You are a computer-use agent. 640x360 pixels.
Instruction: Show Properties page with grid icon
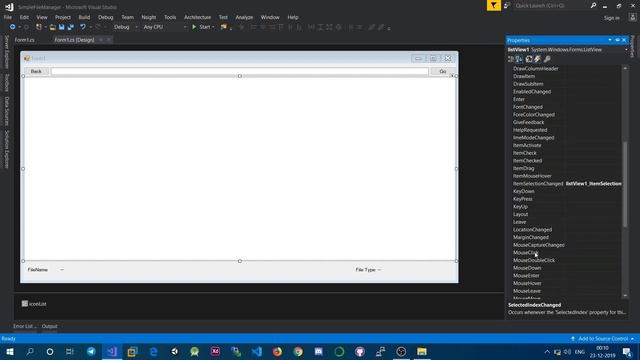coord(529,59)
